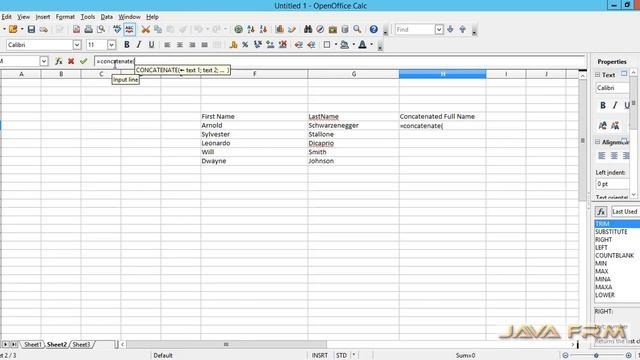Image resolution: width=640 pixels, height=360 pixels.
Task: Center cell text horizontally
Action: 180,45
